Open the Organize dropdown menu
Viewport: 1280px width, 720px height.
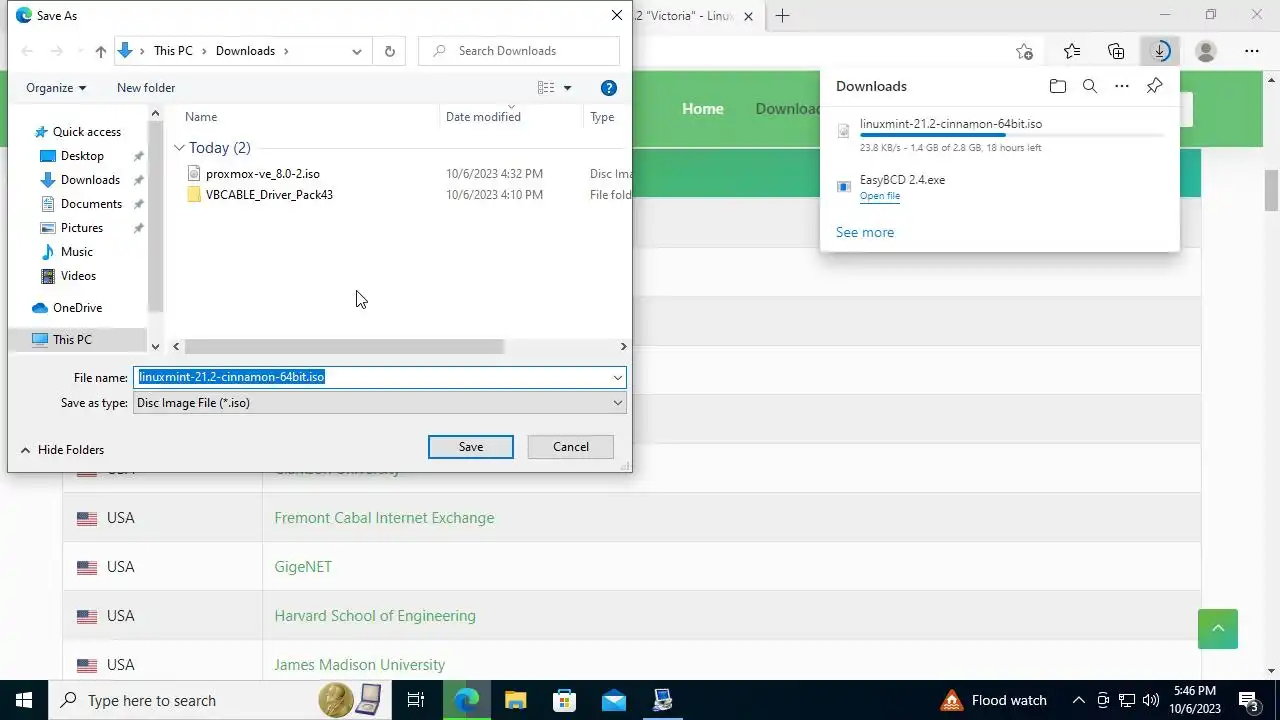(x=56, y=88)
